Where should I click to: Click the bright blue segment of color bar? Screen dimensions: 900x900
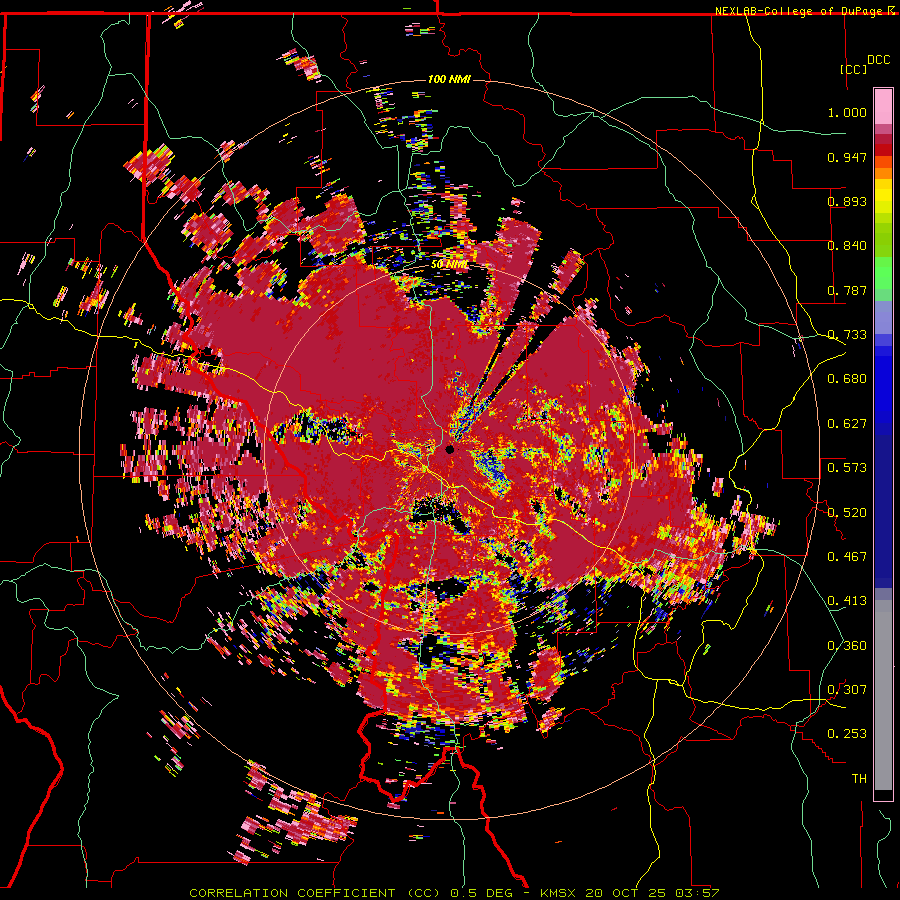tap(883, 385)
